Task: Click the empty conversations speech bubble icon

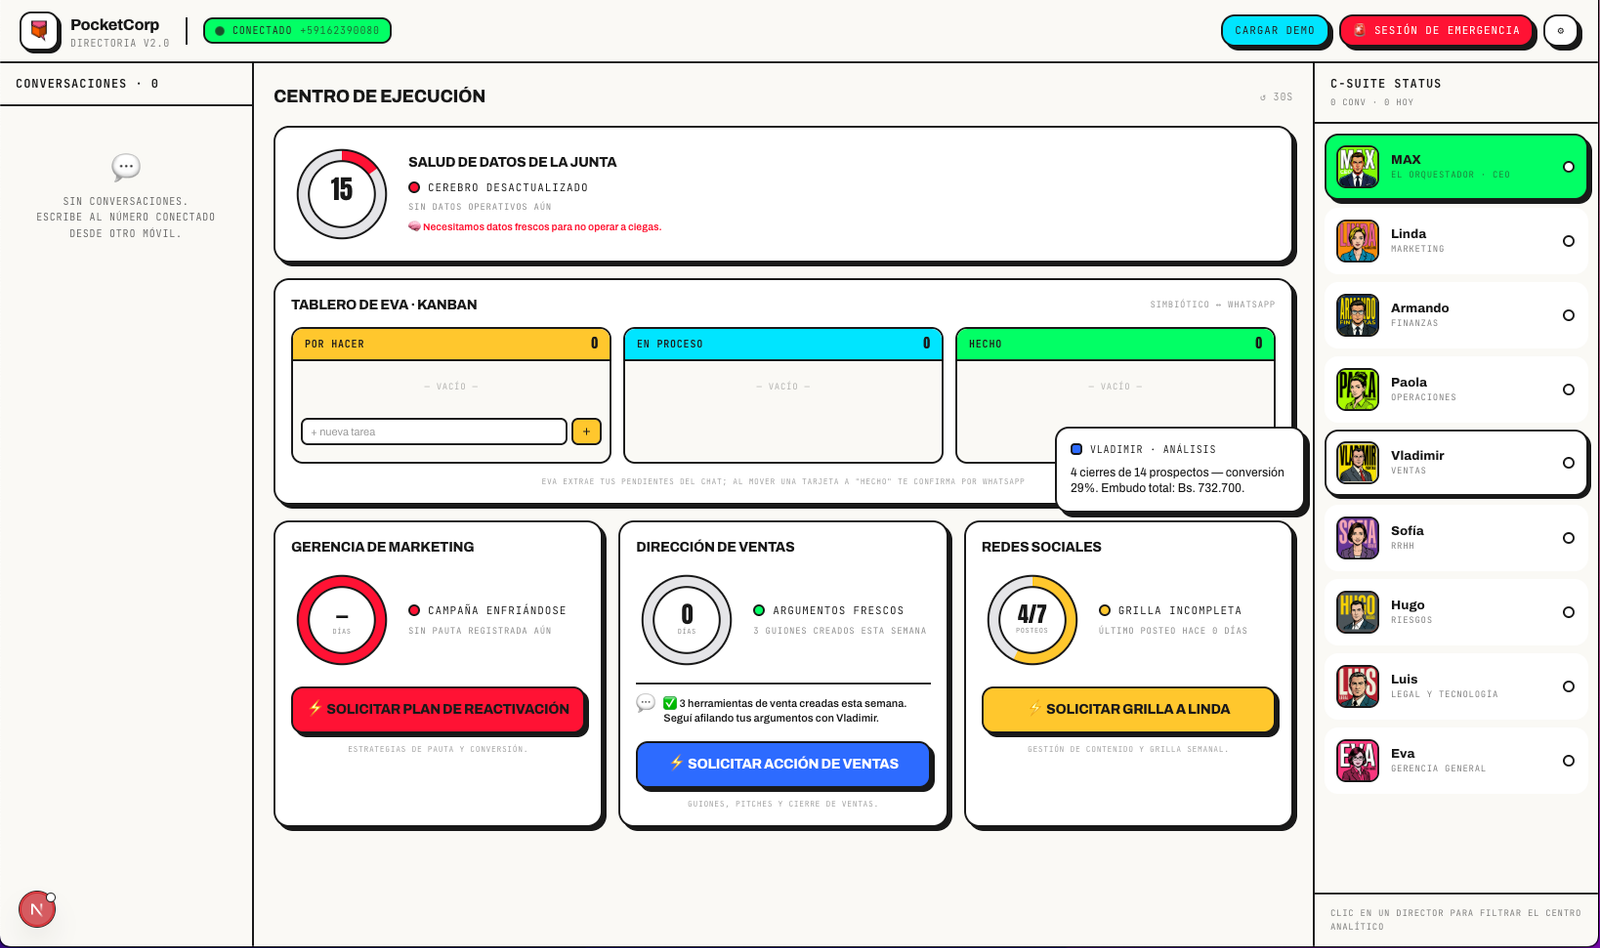Action: coord(126,167)
